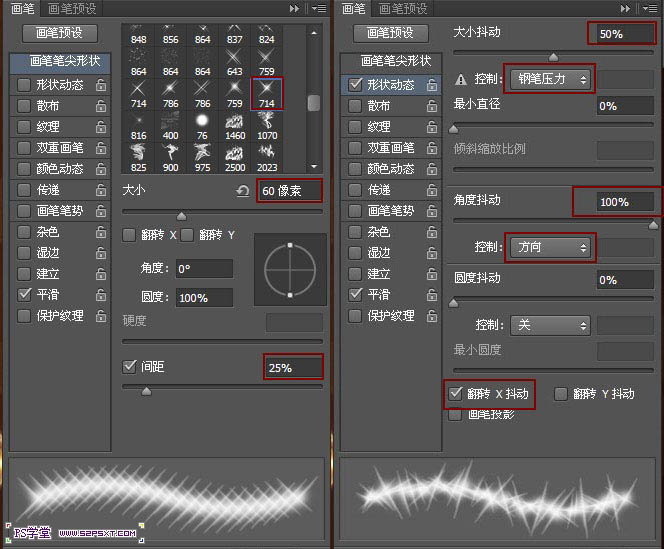Screen dimensions: 664x549
Task: Toggle the 间距 checkbox
Action: coord(129,367)
